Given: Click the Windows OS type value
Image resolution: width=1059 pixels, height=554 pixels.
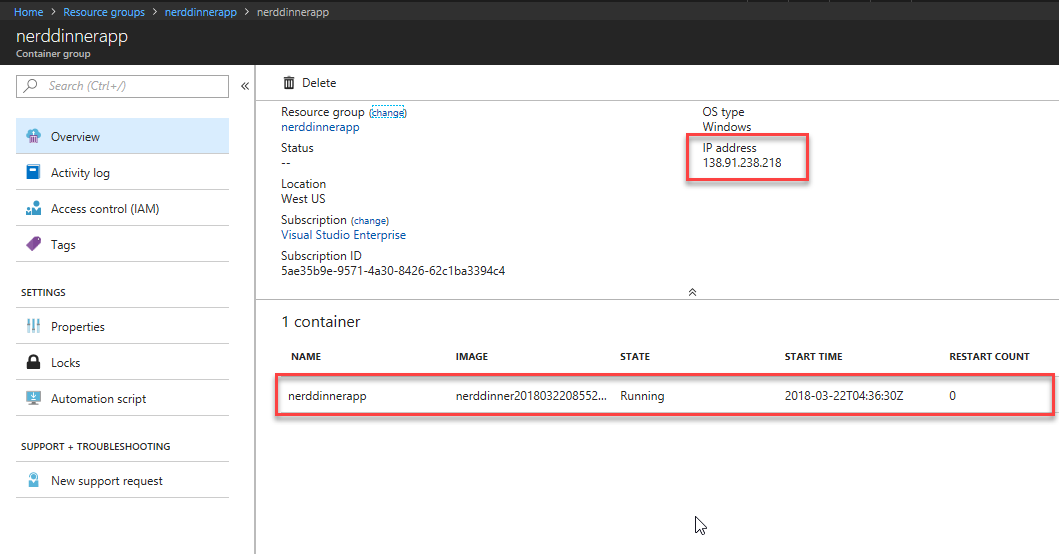Looking at the screenshot, I should coord(727,127).
